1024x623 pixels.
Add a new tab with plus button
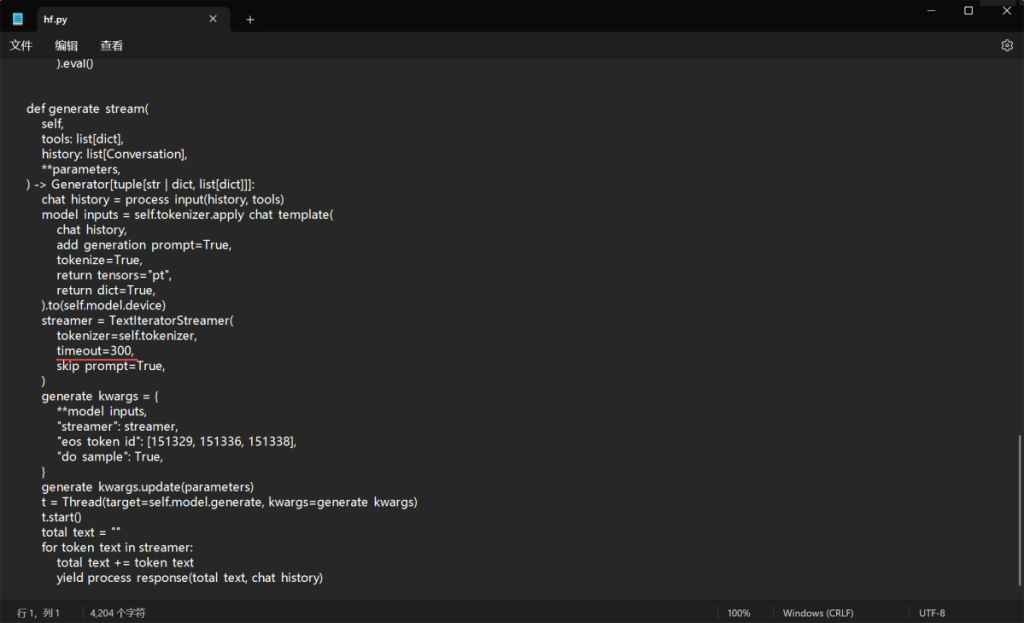[250, 19]
